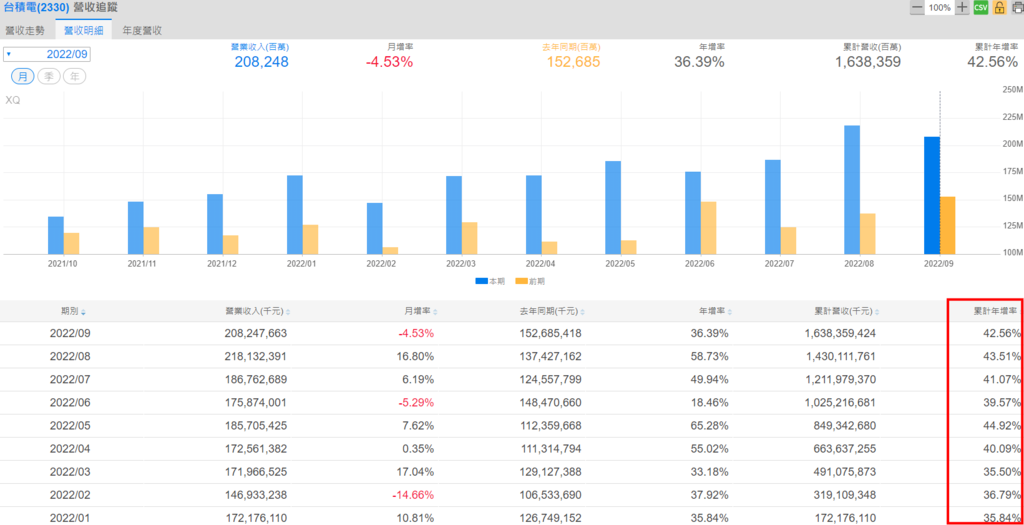Click the orange 152,685 prior-year summary
The height and width of the screenshot is (525, 1024).
tap(573, 62)
